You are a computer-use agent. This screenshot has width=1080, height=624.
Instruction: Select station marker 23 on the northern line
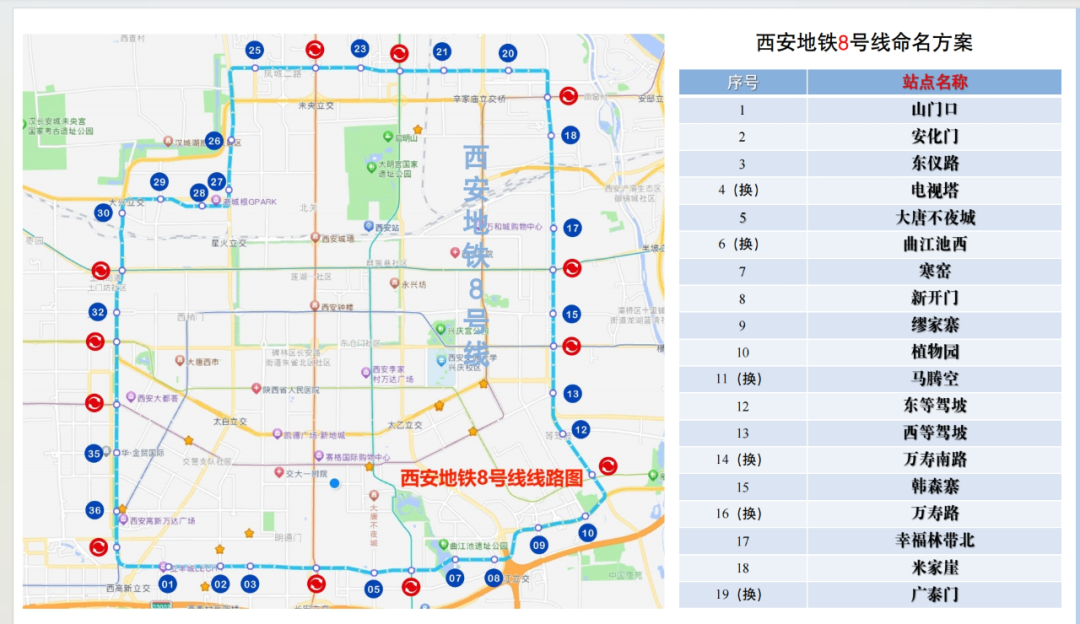[360, 49]
